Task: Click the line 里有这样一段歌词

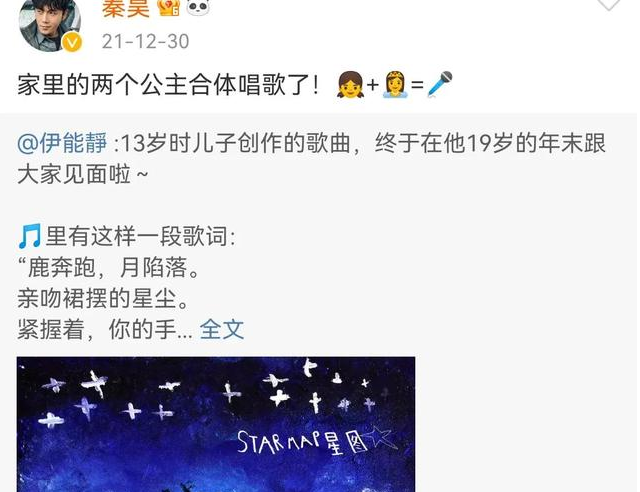Action: (141, 236)
